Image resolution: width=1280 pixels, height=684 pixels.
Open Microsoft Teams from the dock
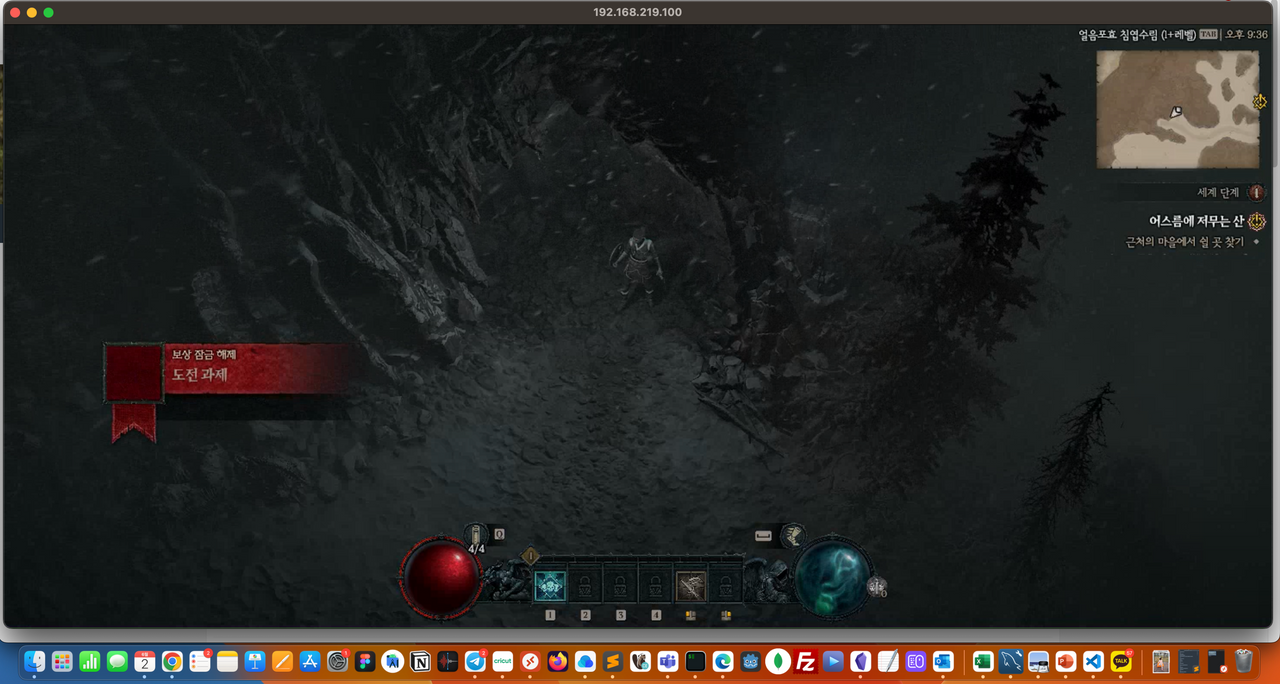[x=668, y=661]
